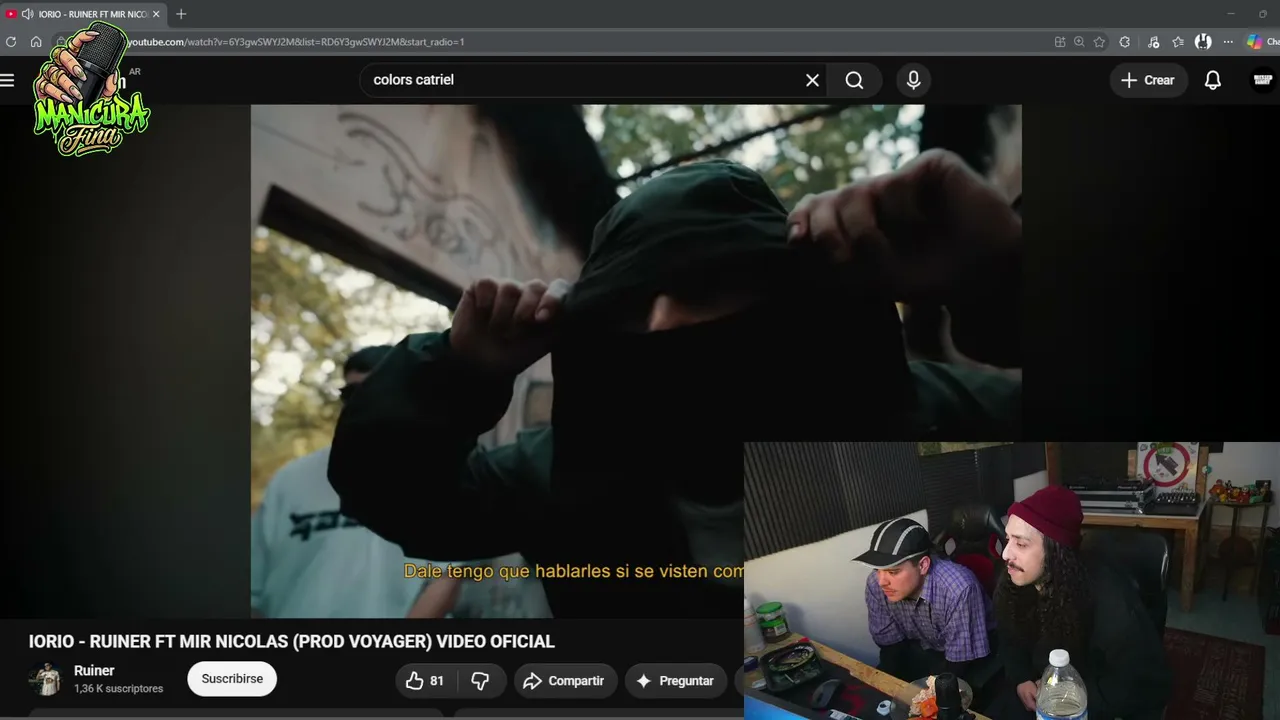Click the zoom magnifier in address bar
The height and width of the screenshot is (720, 1280).
point(1079,42)
